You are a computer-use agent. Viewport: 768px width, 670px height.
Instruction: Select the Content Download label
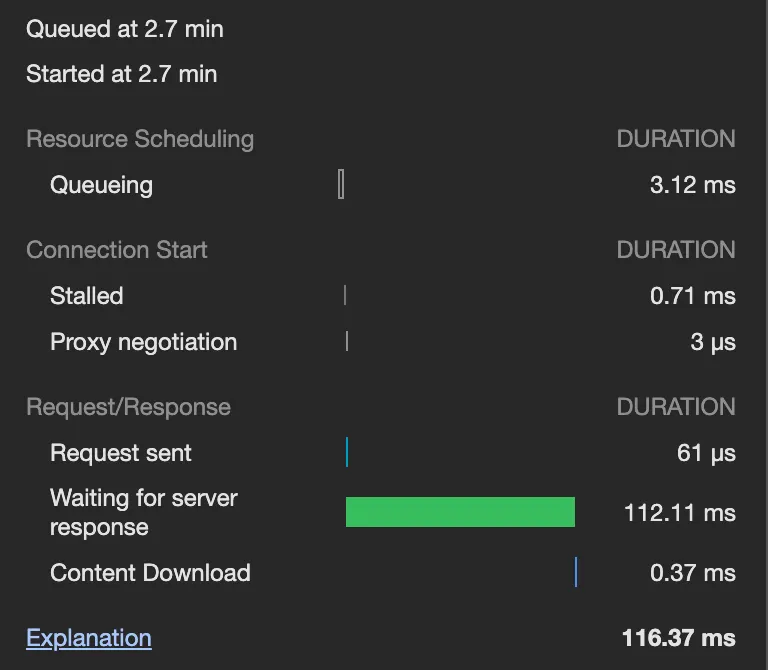point(150,573)
